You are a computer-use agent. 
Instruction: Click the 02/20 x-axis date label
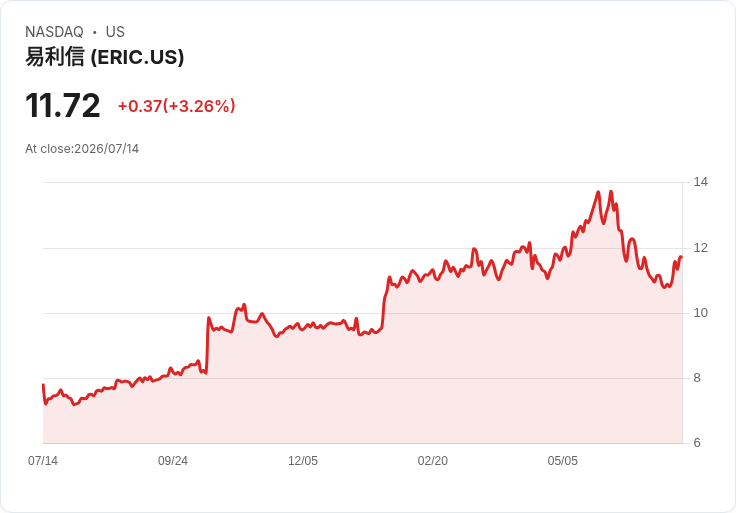[433, 461]
